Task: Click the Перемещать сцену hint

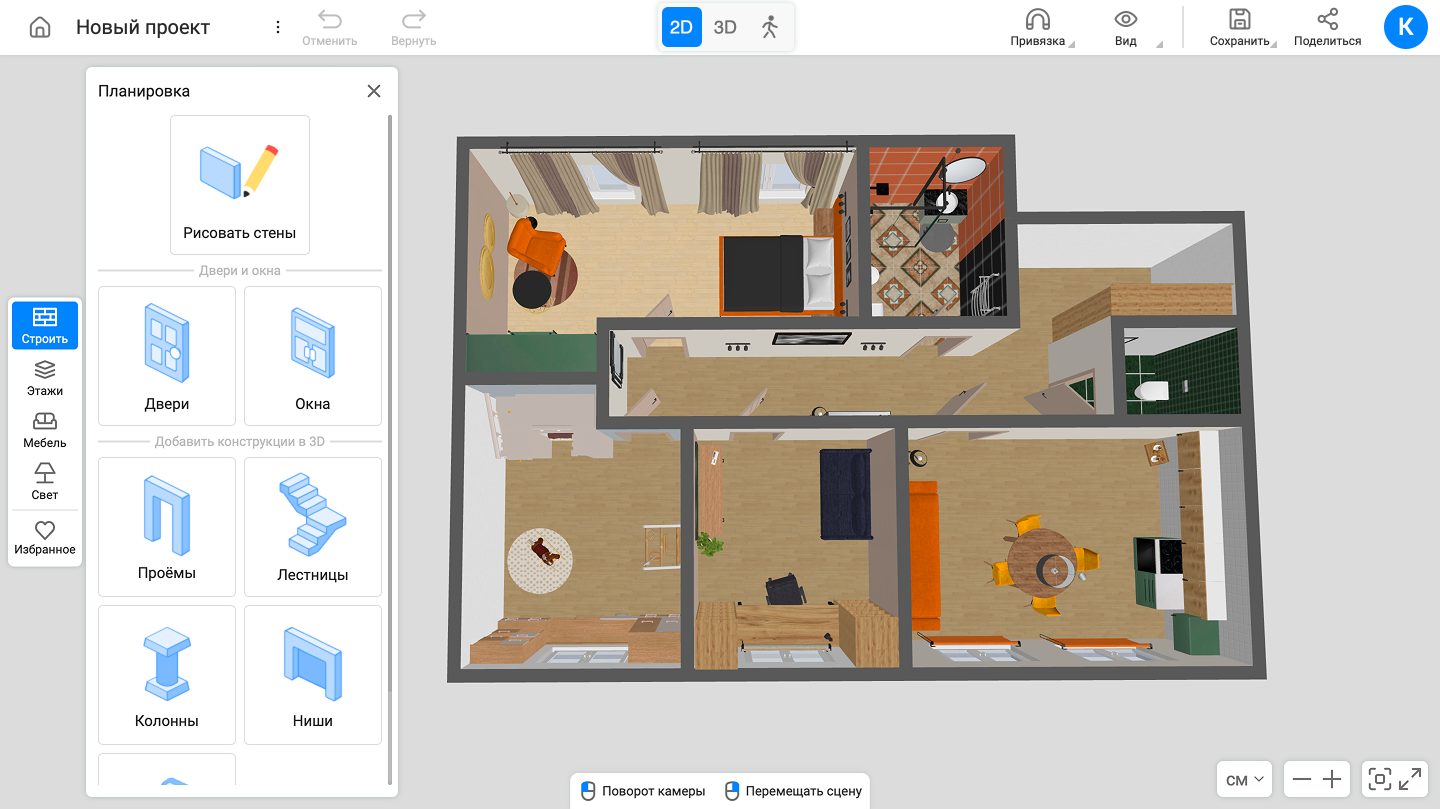Action: [x=794, y=791]
